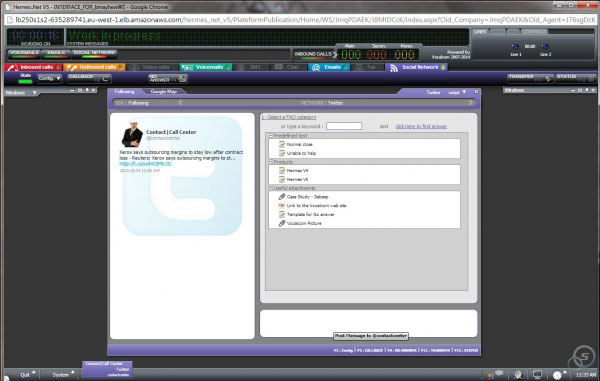Collapse the Useful attachments category
The height and width of the screenshot is (381, 600).
pos(271,188)
